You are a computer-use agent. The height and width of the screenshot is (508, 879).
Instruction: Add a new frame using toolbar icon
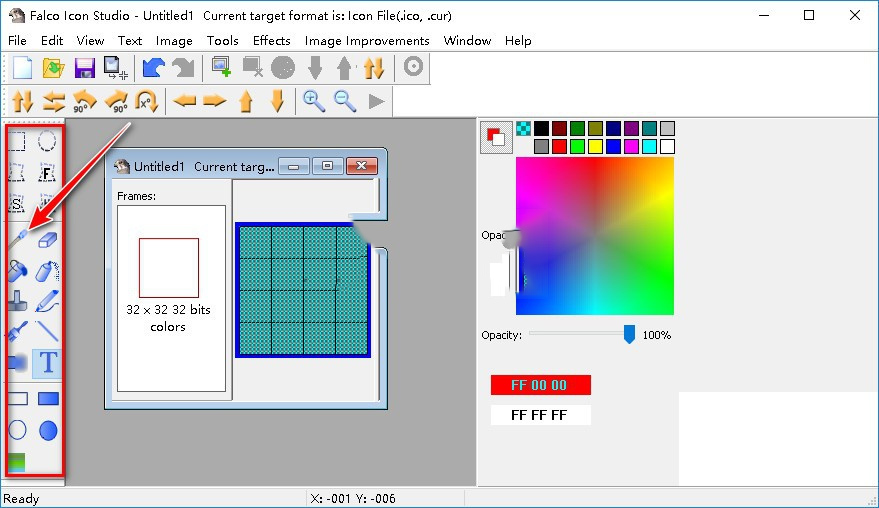tap(221, 68)
